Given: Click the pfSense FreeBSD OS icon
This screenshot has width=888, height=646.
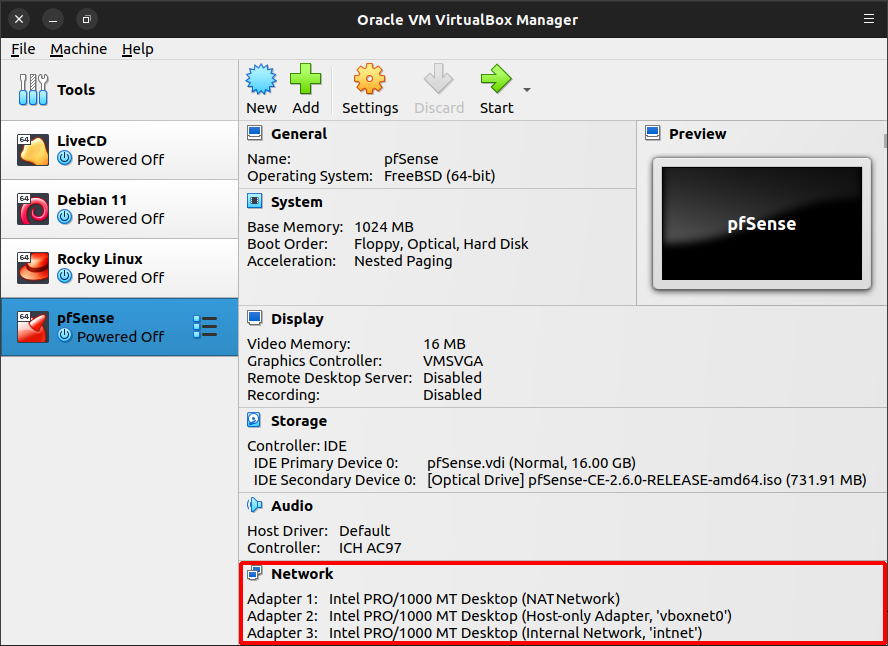Looking at the screenshot, I should pyautogui.click(x=33, y=327).
